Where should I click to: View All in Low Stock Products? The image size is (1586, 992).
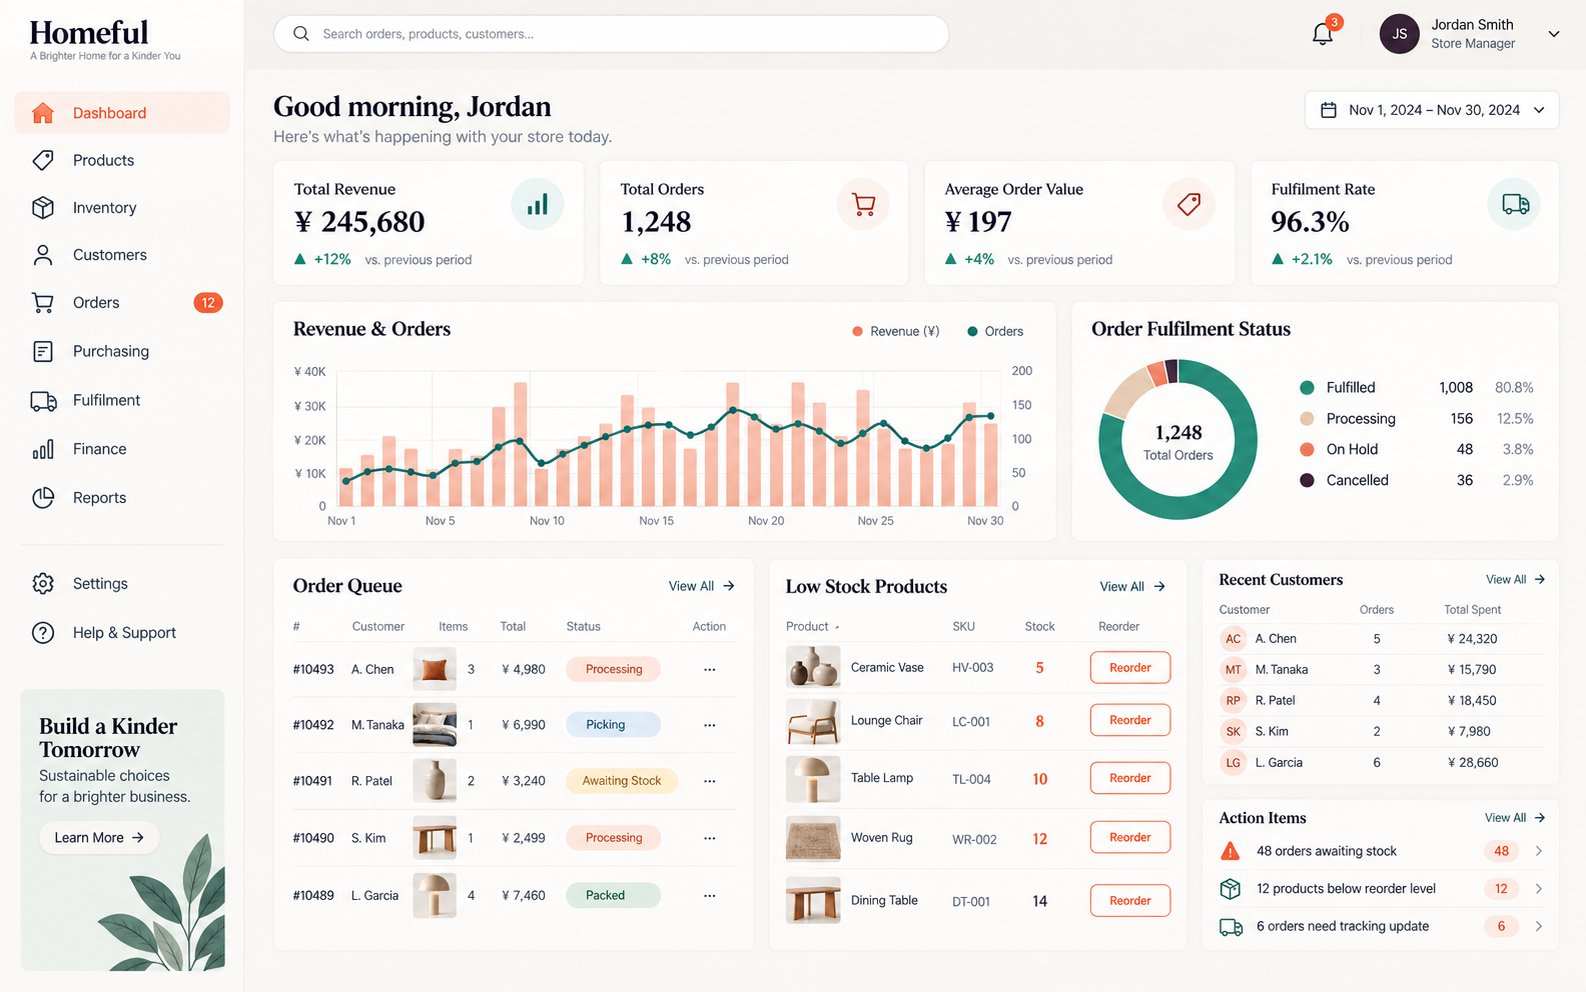(1132, 586)
